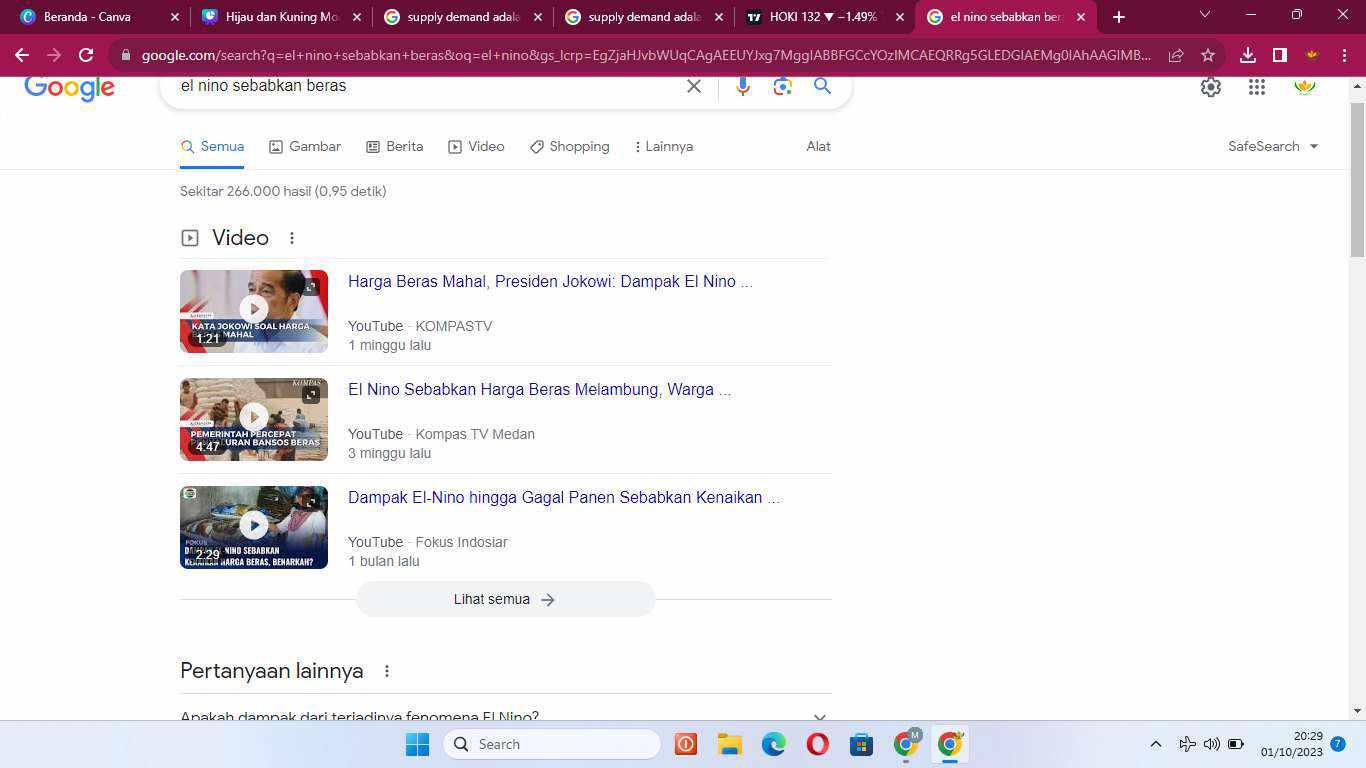The height and width of the screenshot is (768, 1366).
Task: Open the Google apps grid
Action: [1257, 87]
